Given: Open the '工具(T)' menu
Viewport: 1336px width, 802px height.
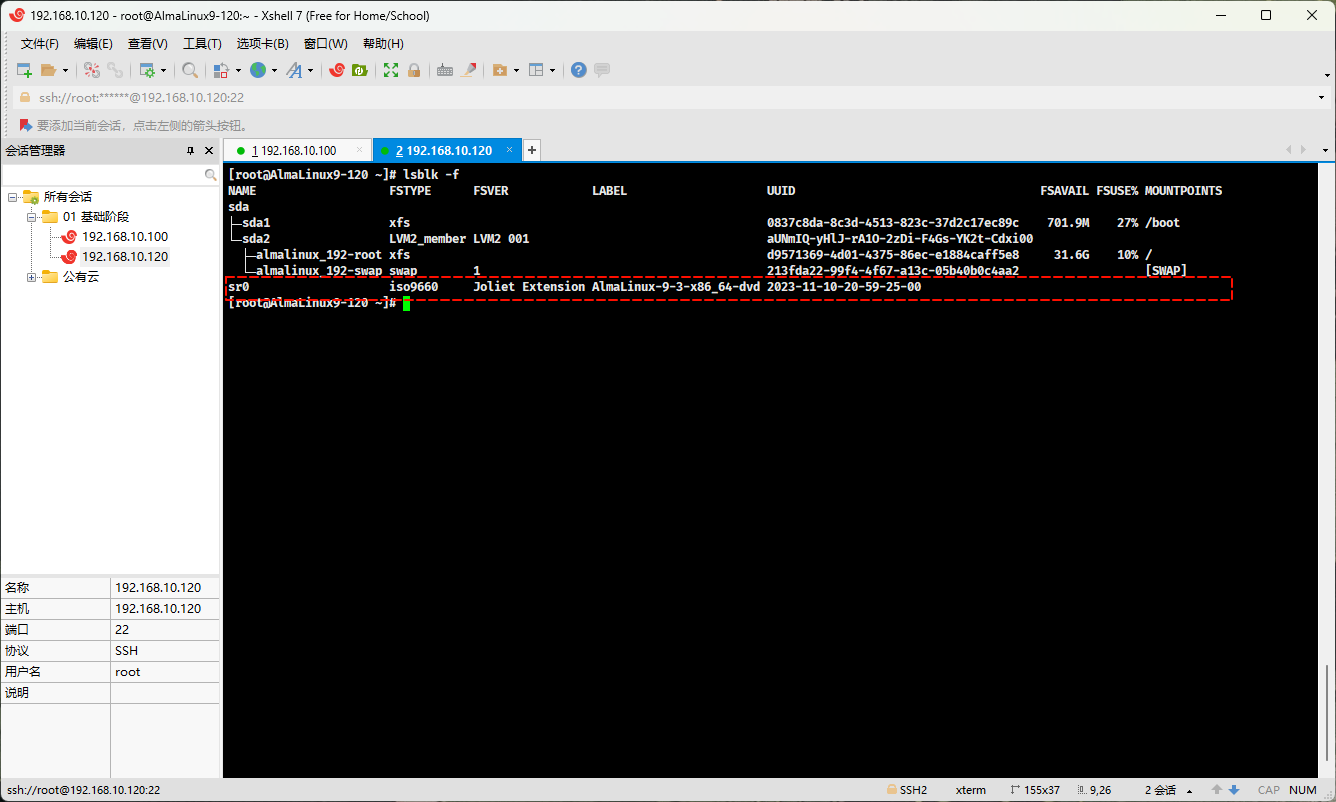Looking at the screenshot, I should (202, 44).
